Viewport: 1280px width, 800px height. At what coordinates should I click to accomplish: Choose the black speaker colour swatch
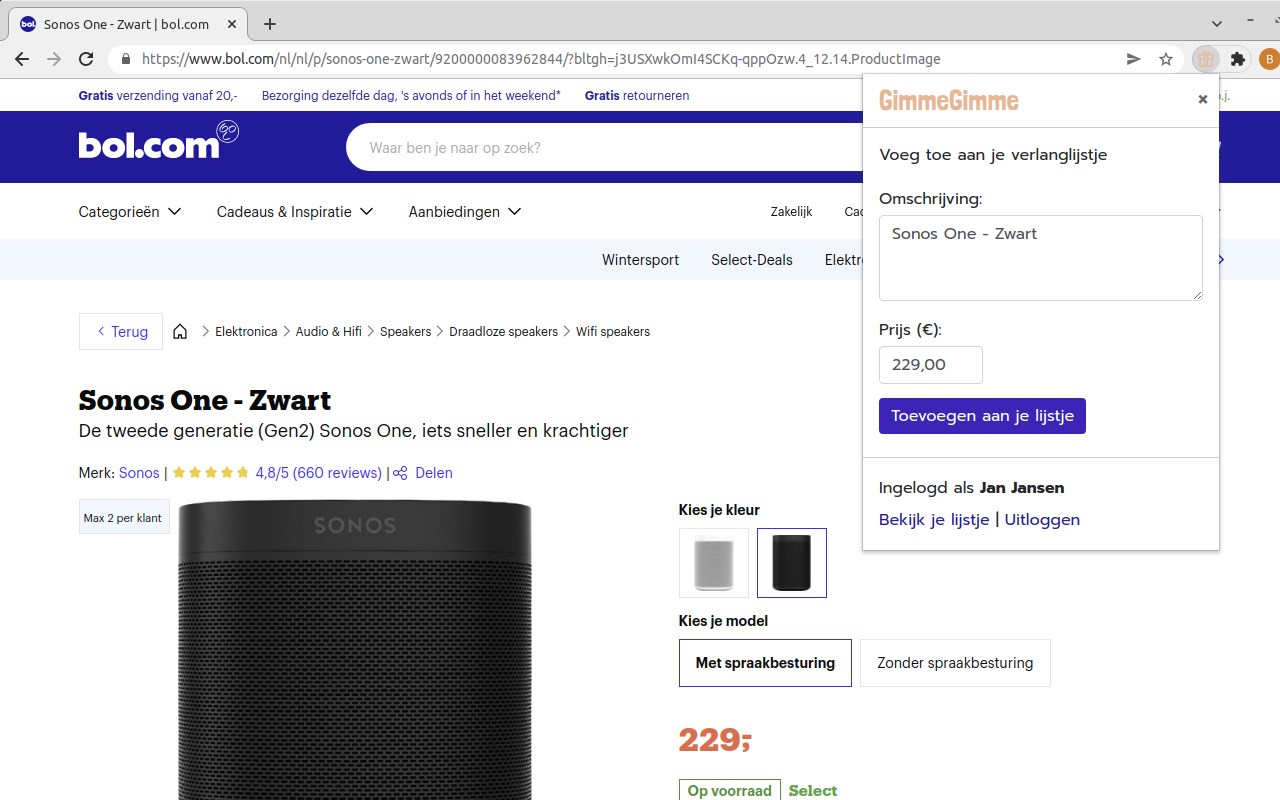[x=792, y=563]
